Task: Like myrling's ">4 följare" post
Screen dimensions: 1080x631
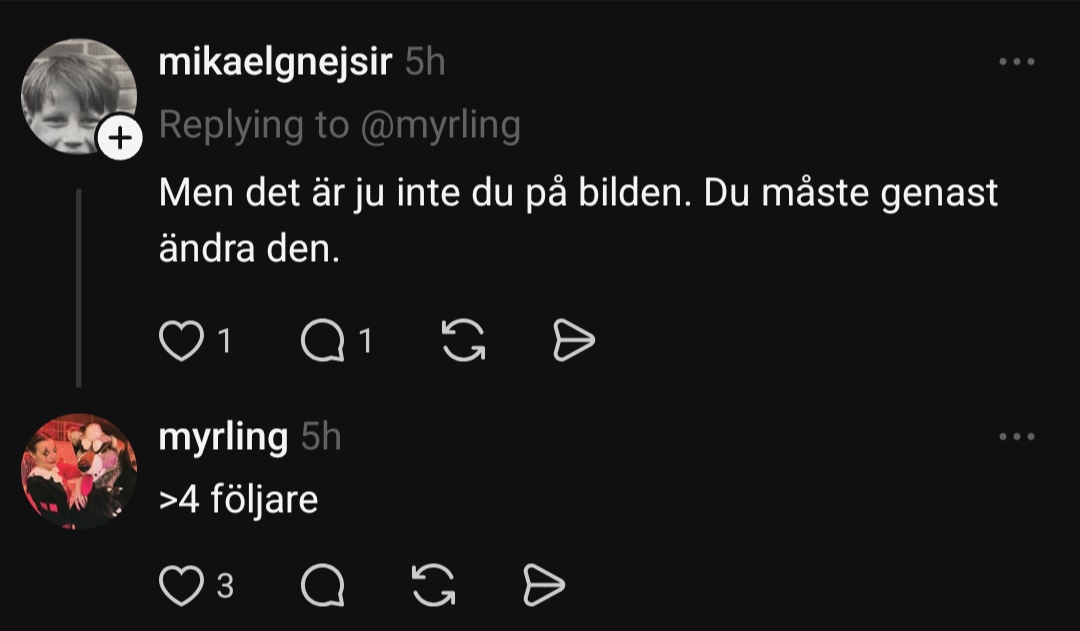Action: (x=181, y=586)
